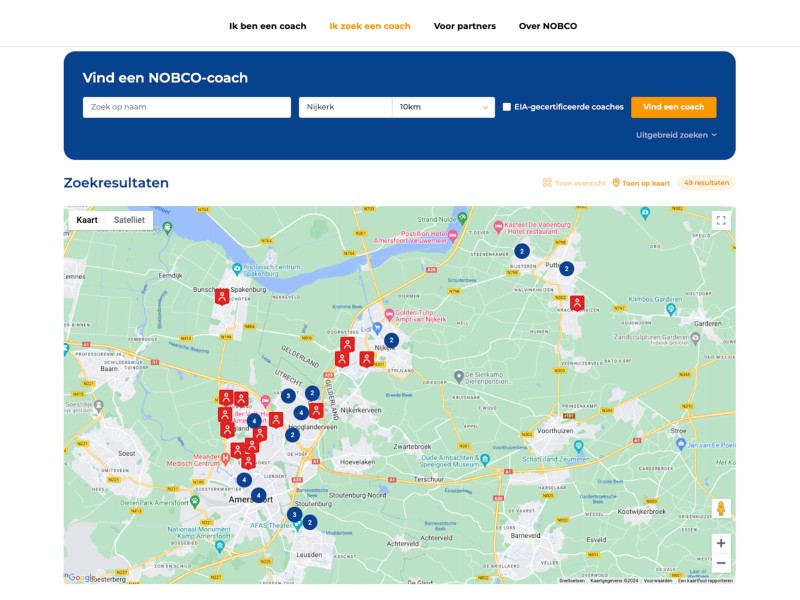Click red coach marker near Bunschoten-Spakenburg

pos(222,296)
